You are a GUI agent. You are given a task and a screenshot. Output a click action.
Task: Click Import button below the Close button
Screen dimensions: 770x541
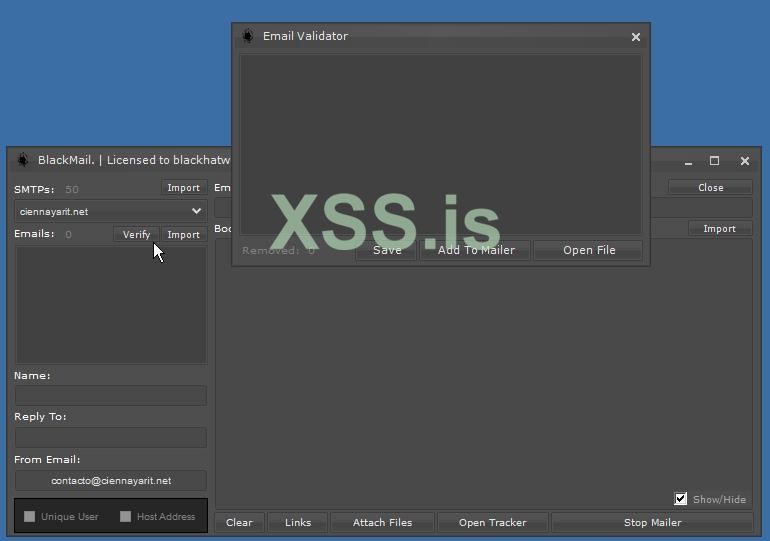click(719, 228)
